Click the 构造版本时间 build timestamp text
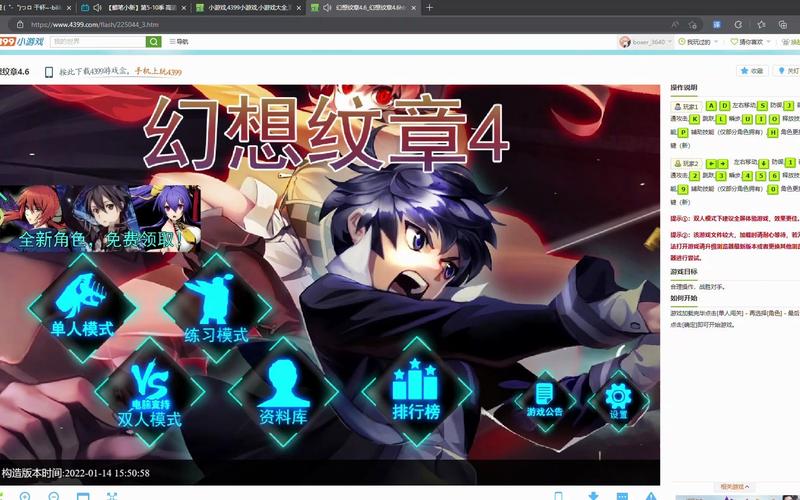This screenshot has height=500, width=800. coord(76,473)
